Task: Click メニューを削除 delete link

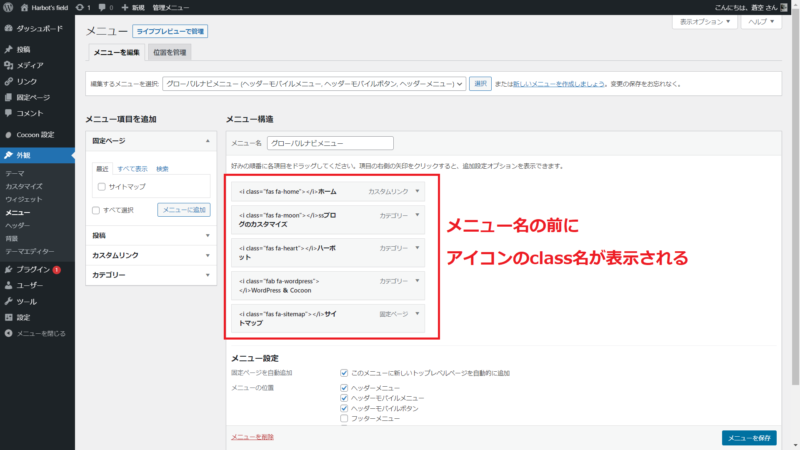Action: pyautogui.click(x=253, y=437)
